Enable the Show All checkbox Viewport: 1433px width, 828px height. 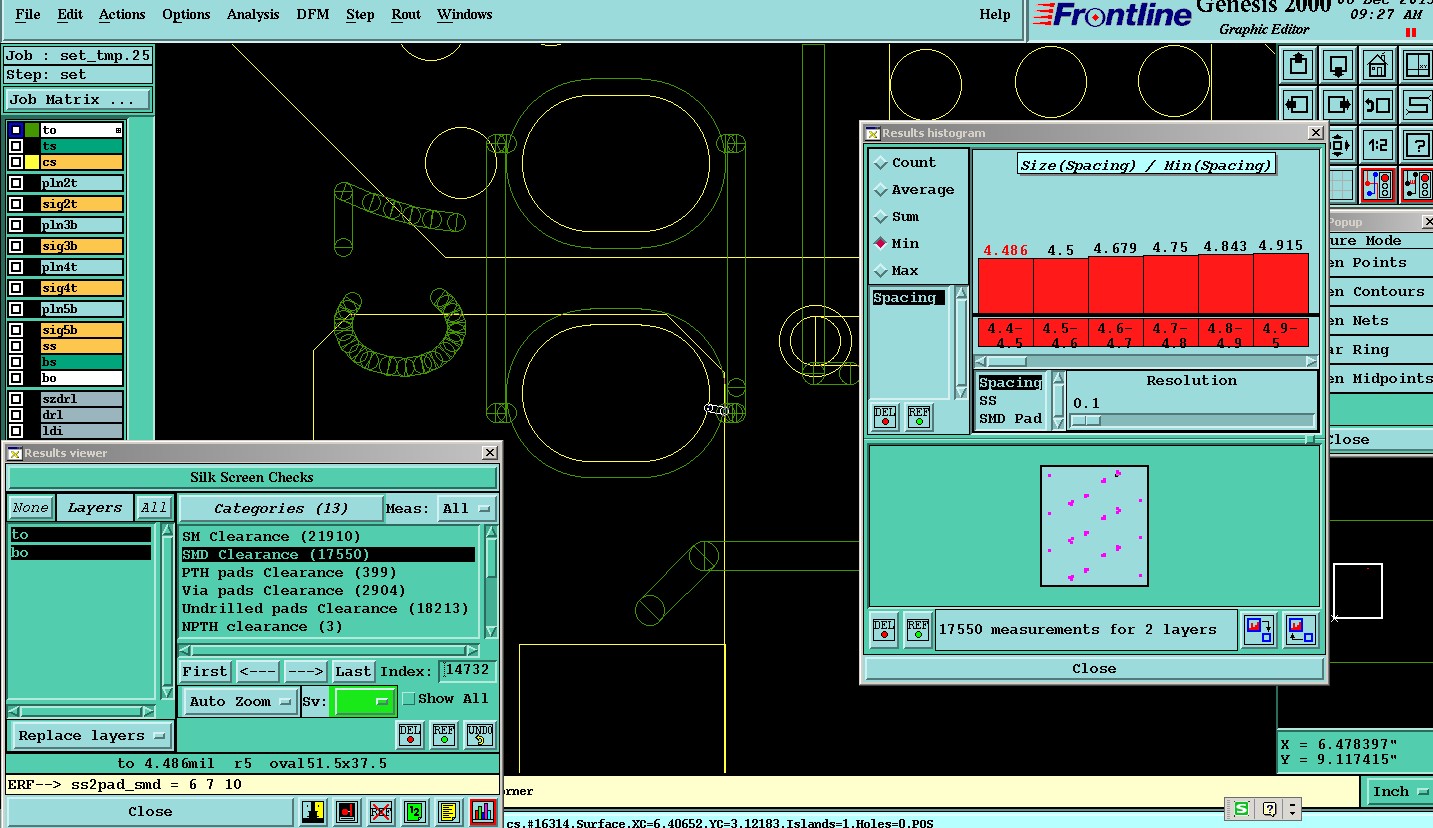(408, 699)
